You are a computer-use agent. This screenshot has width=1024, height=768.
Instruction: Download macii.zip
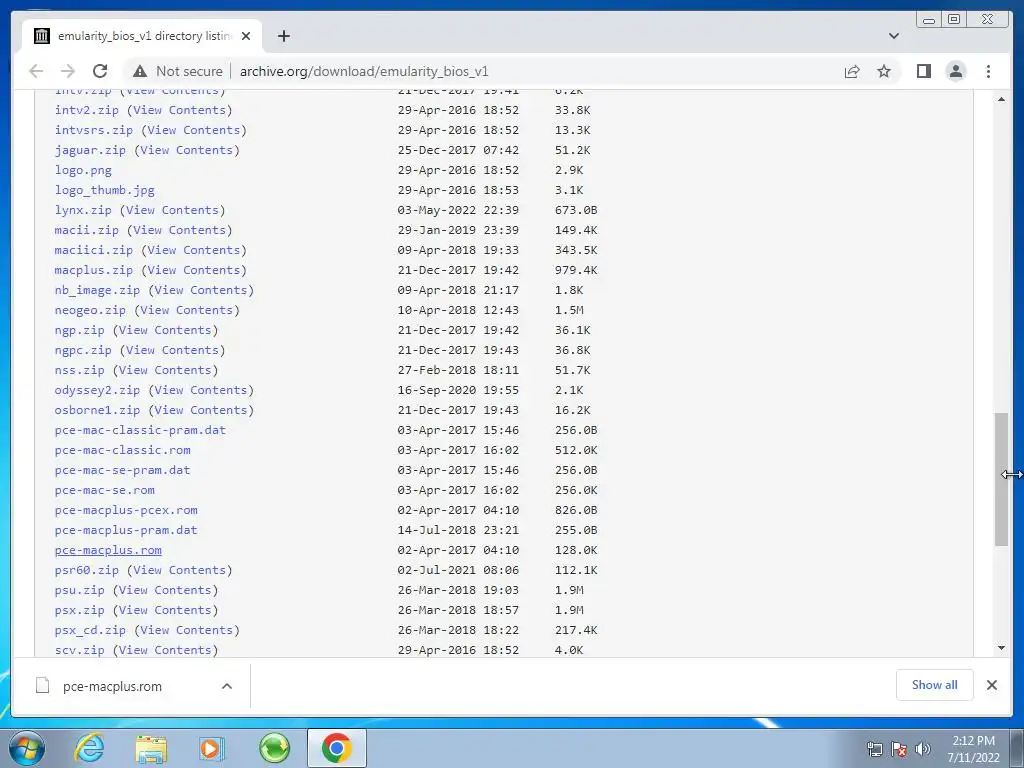(86, 230)
